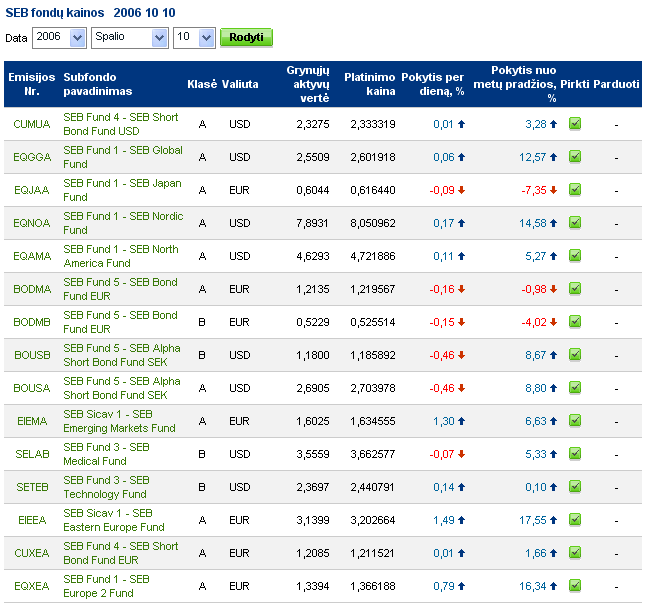Image resolution: width=653 pixels, height=611 pixels.
Task: Open Alpha Short Bond Fund SEK link in BOUSA row
Action: 122,388
